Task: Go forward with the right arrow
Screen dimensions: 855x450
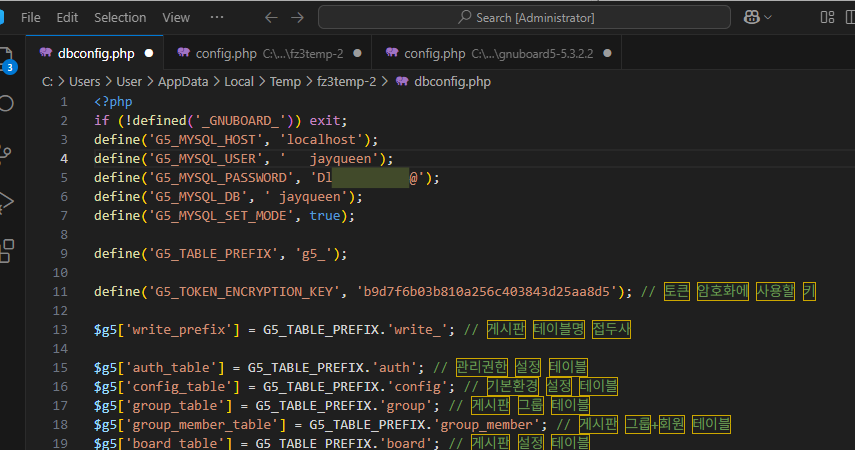Action: [297, 17]
